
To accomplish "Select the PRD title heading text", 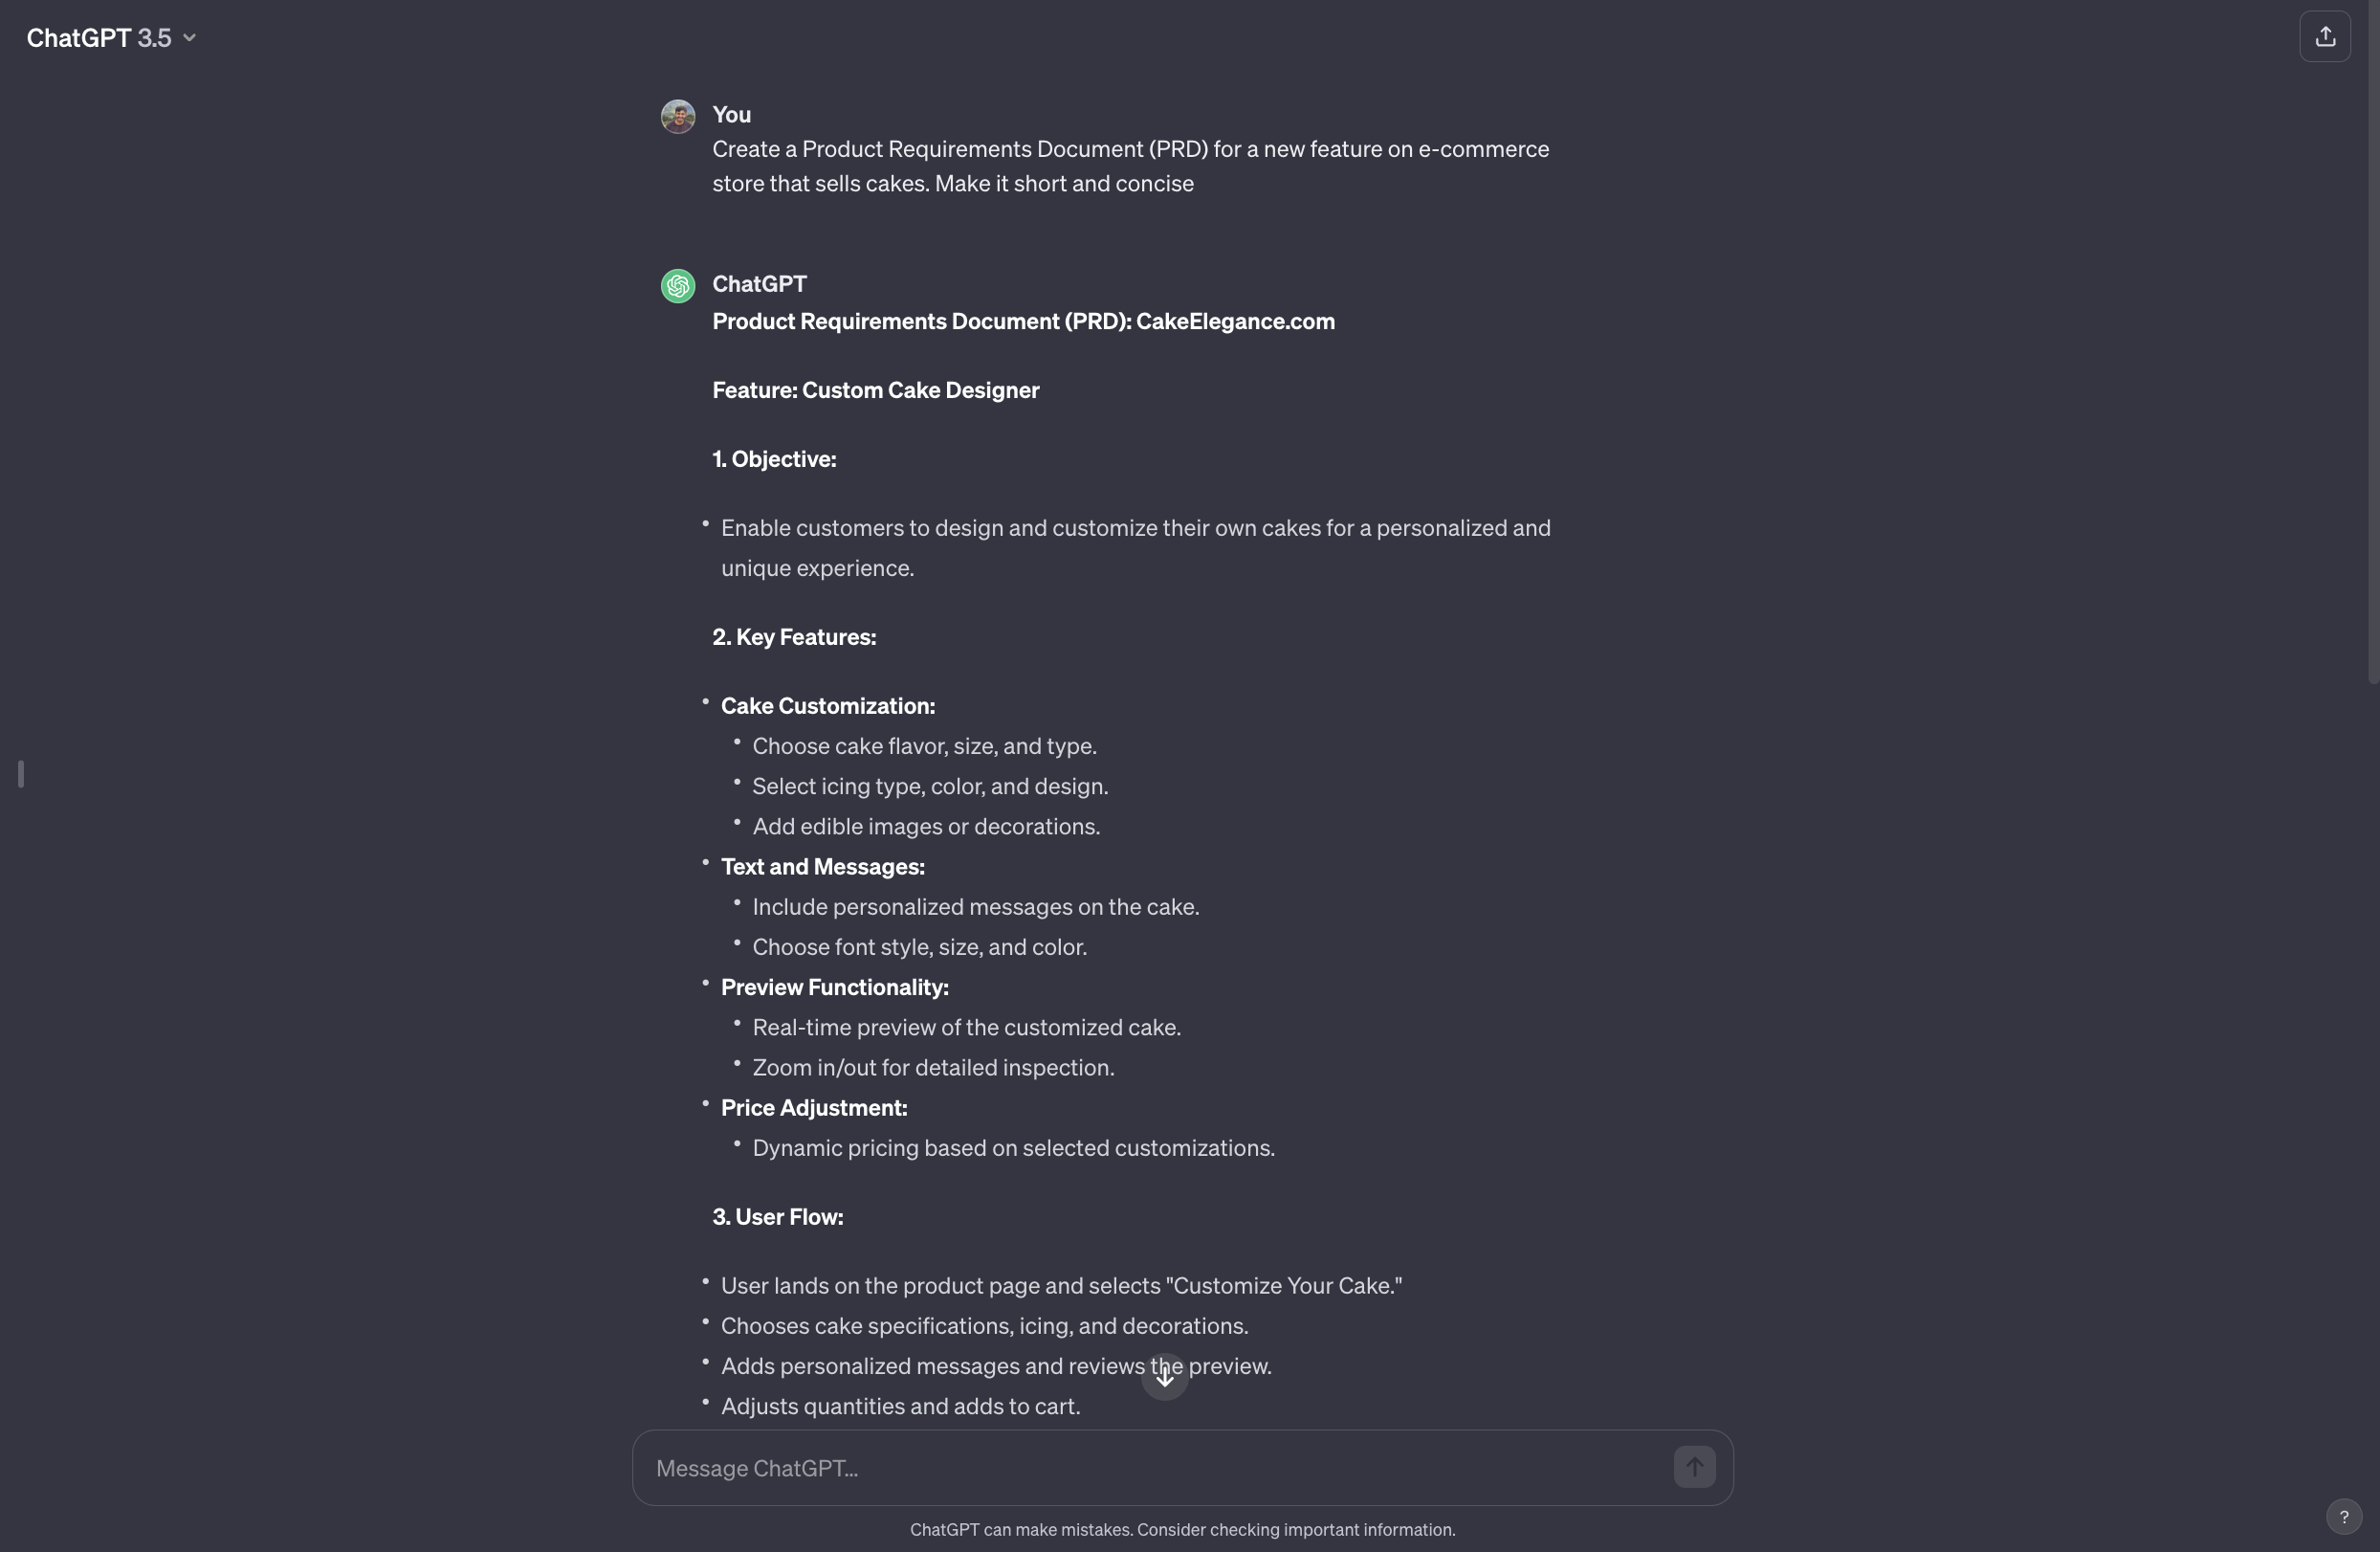I will click(1023, 322).
